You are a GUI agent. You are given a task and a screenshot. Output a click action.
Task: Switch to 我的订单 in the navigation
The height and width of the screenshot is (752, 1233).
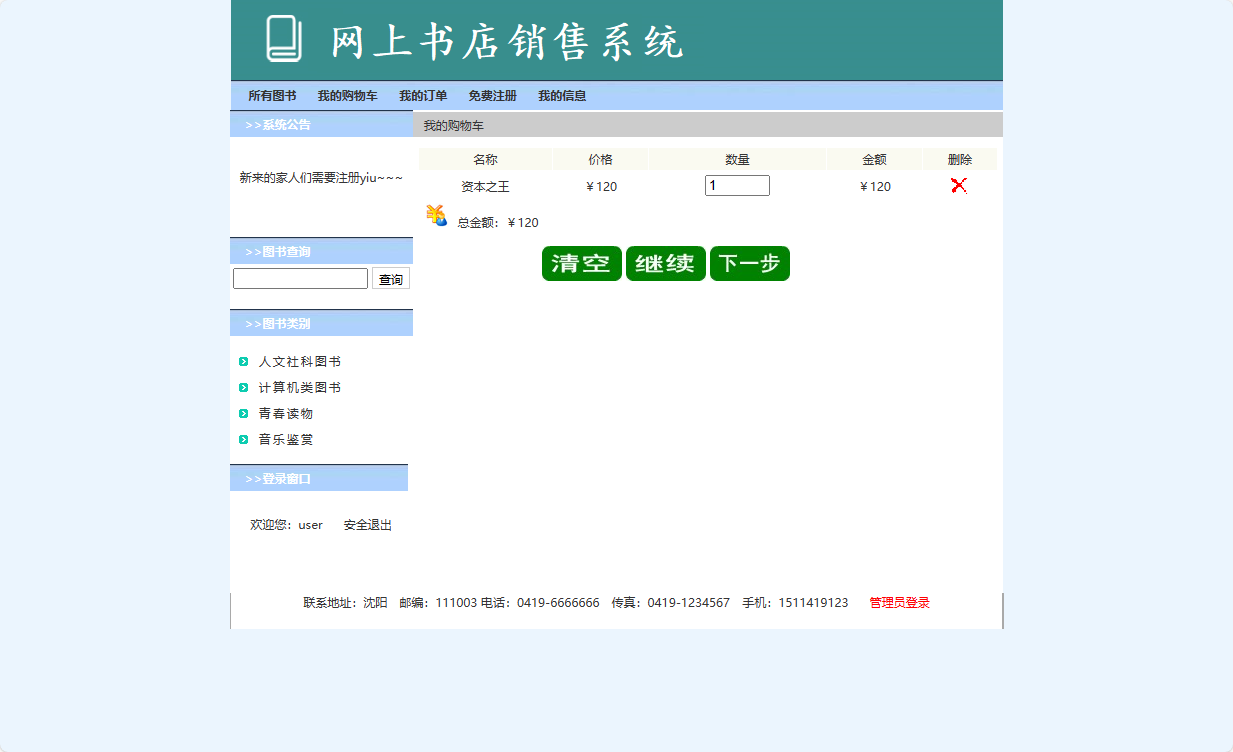pyautogui.click(x=422, y=95)
